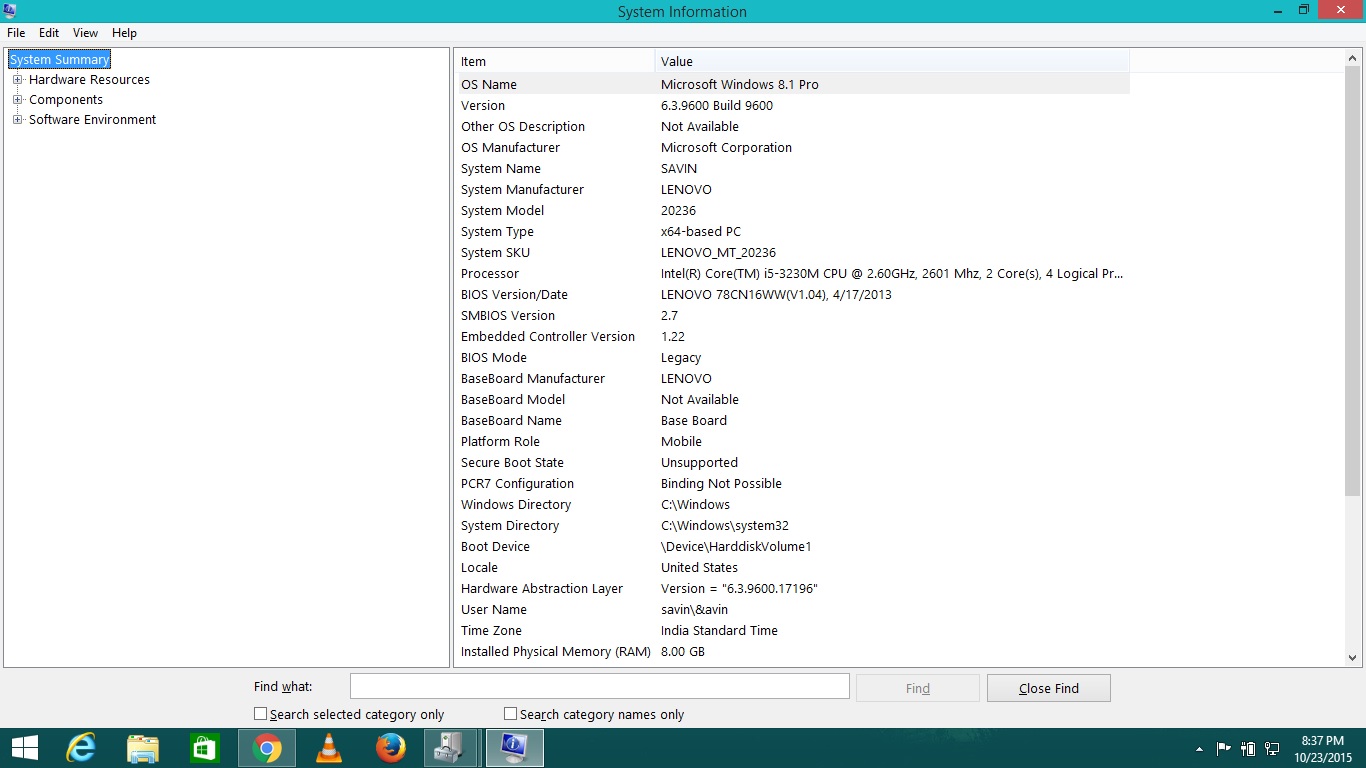Open the network tray icon
1366x768 pixels.
point(1273,748)
